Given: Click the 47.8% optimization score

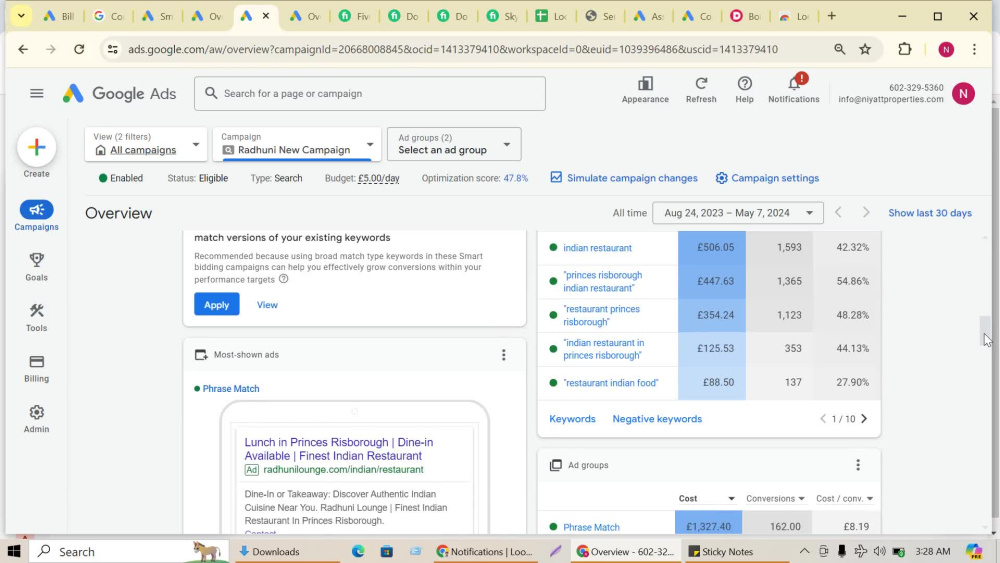Looking at the screenshot, I should tap(515, 179).
